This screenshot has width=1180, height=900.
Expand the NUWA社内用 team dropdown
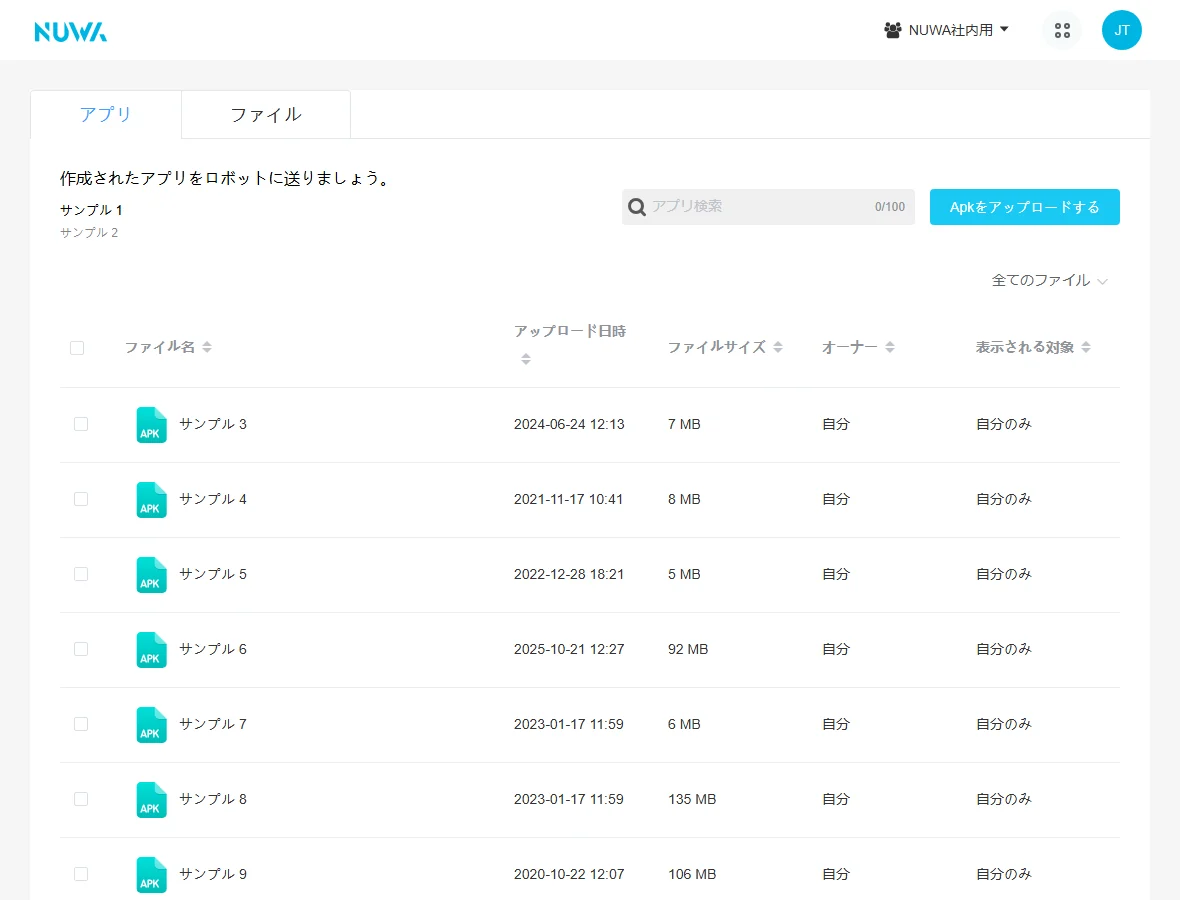946,30
